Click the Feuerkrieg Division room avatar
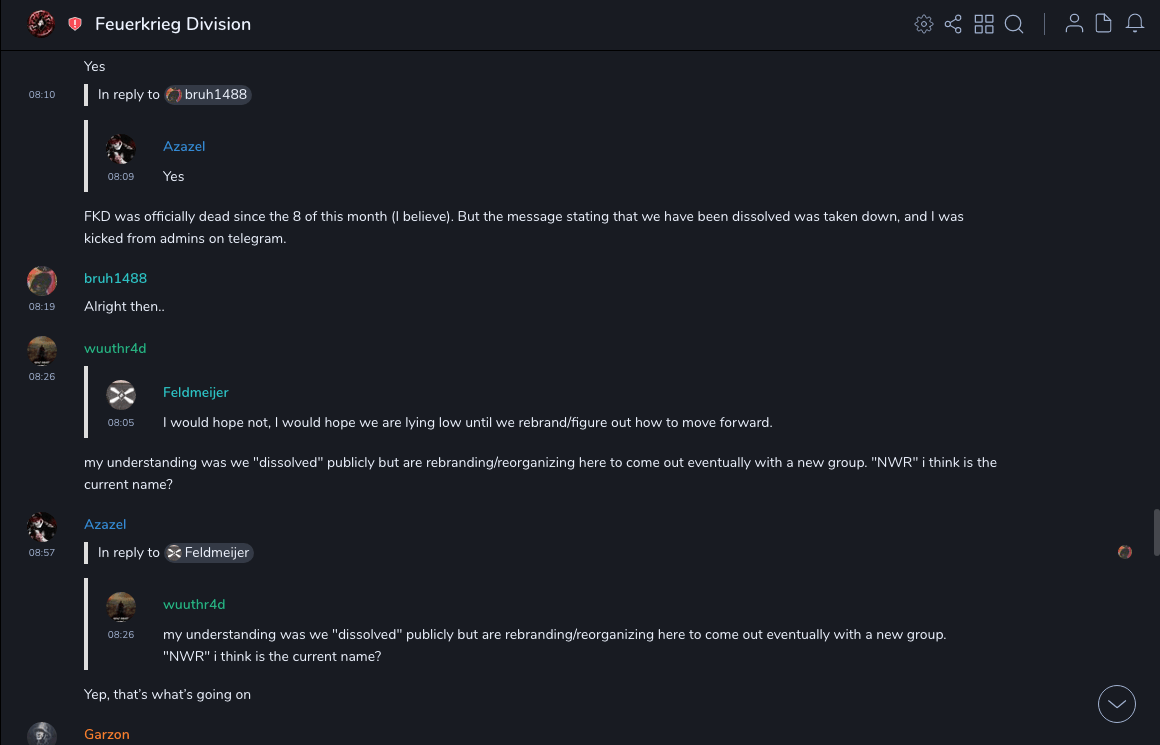This screenshot has width=1160, height=745. [x=41, y=24]
